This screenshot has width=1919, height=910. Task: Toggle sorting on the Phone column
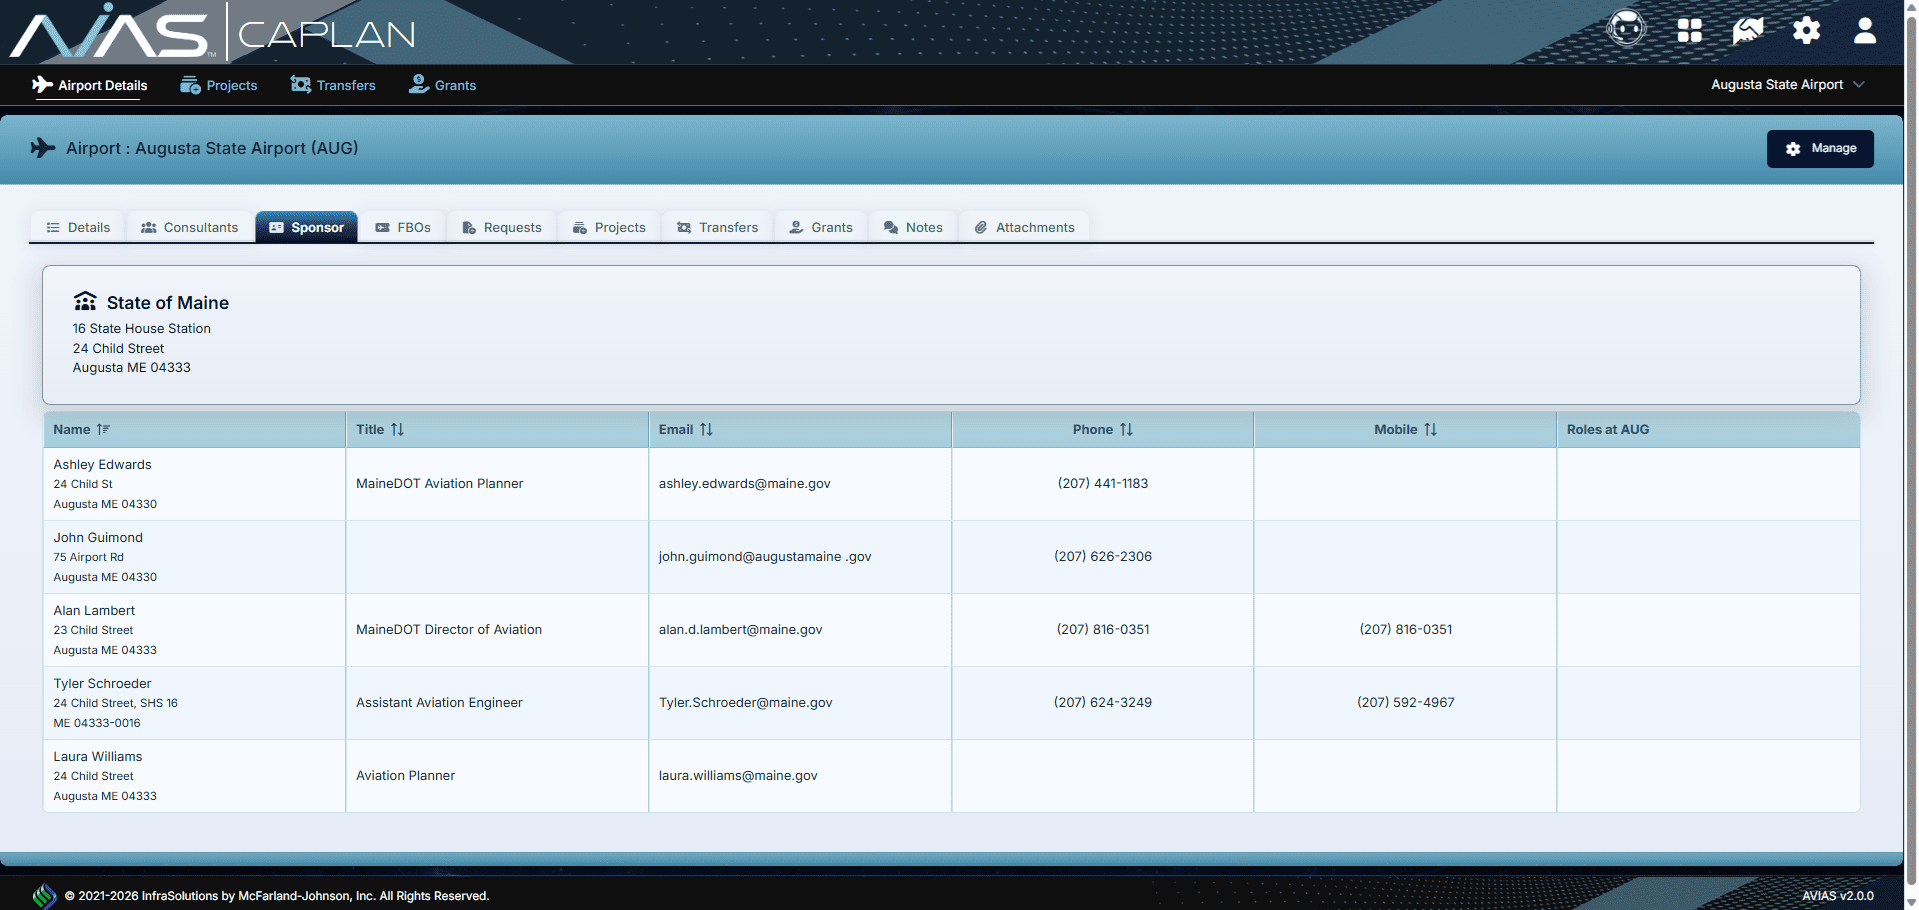pyautogui.click(x=1127, y=429)
